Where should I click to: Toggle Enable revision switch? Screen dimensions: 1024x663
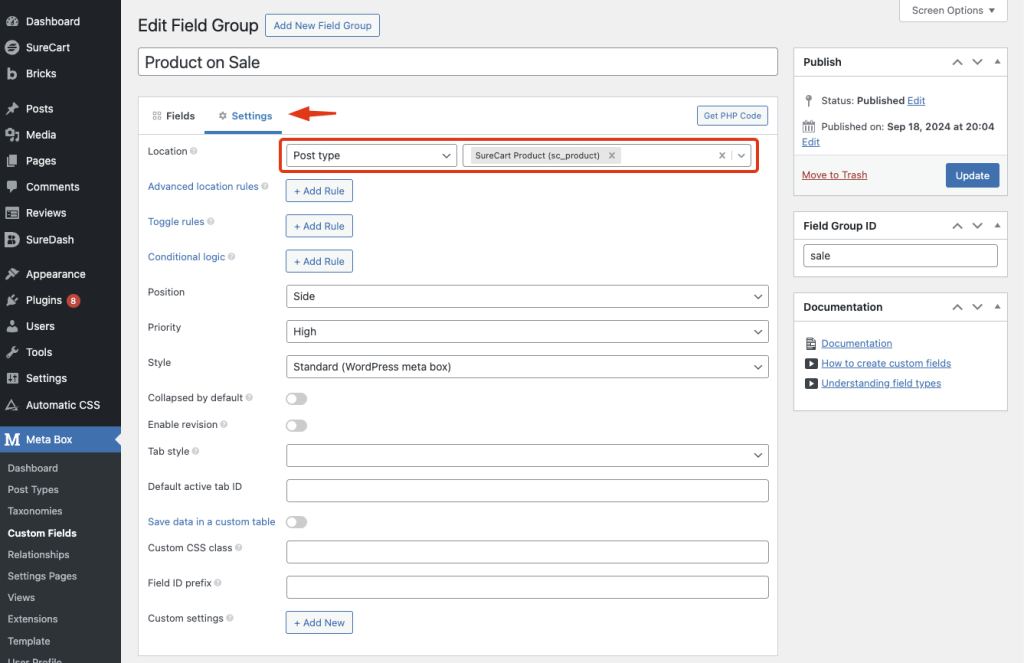[296, 425]
